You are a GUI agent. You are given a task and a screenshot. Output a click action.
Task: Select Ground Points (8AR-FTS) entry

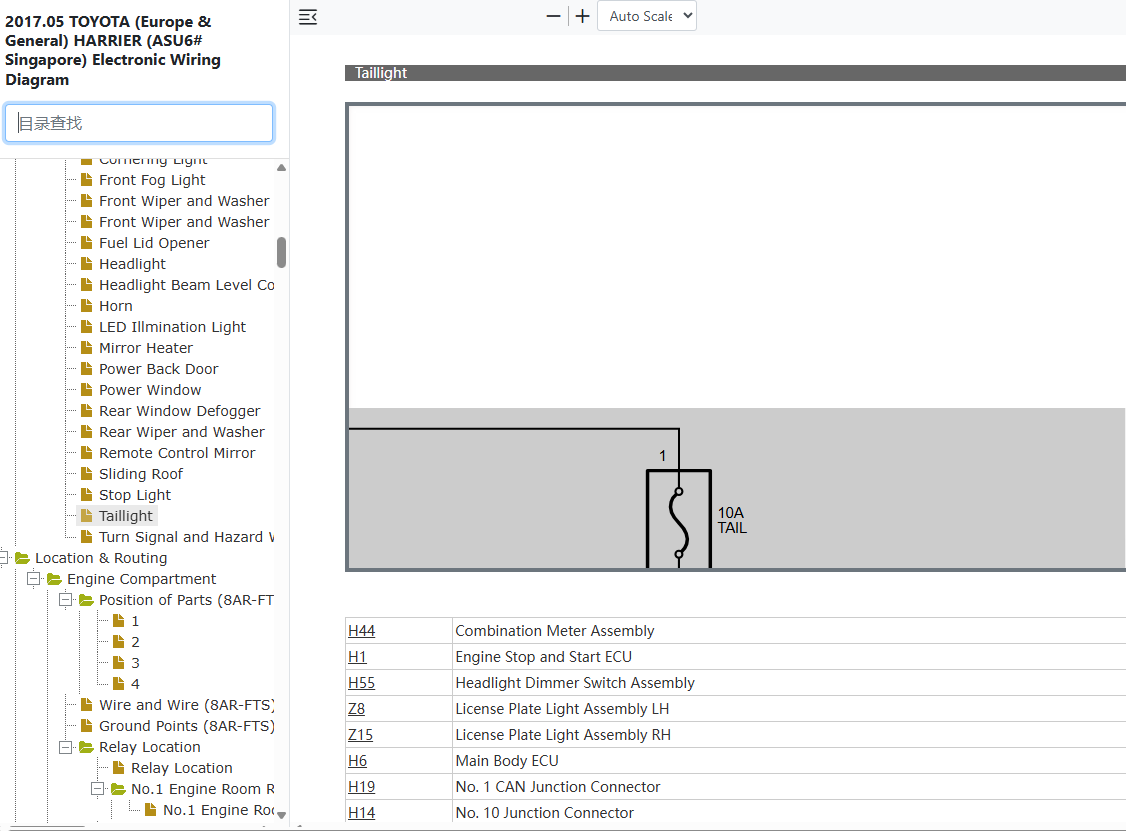pos(187,726)
